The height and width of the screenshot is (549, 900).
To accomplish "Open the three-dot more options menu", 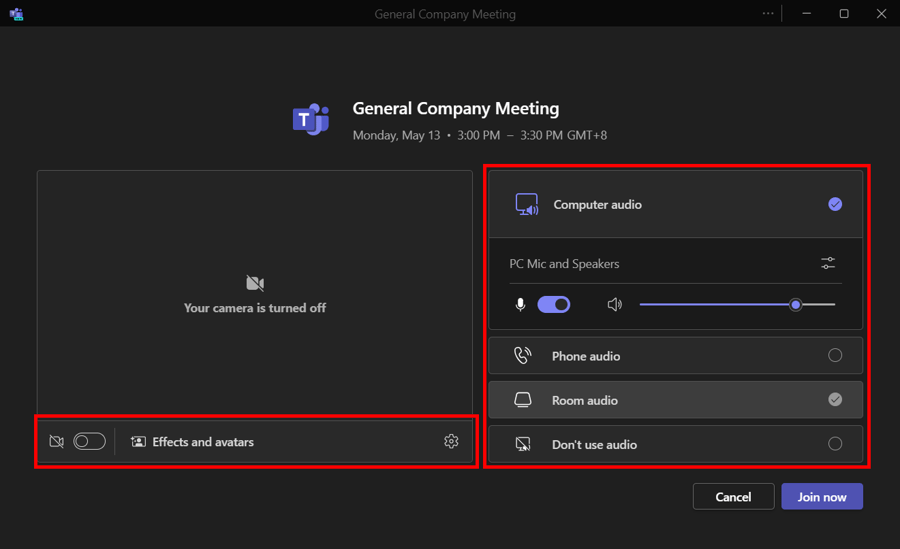I will 768,13.
